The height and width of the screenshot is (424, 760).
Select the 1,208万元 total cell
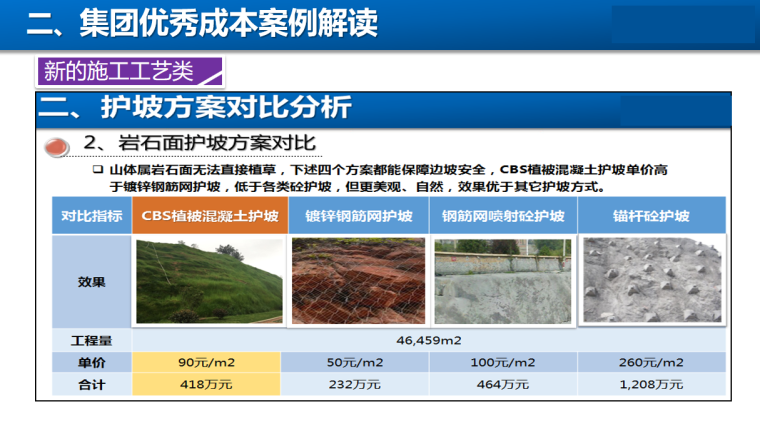651,384
